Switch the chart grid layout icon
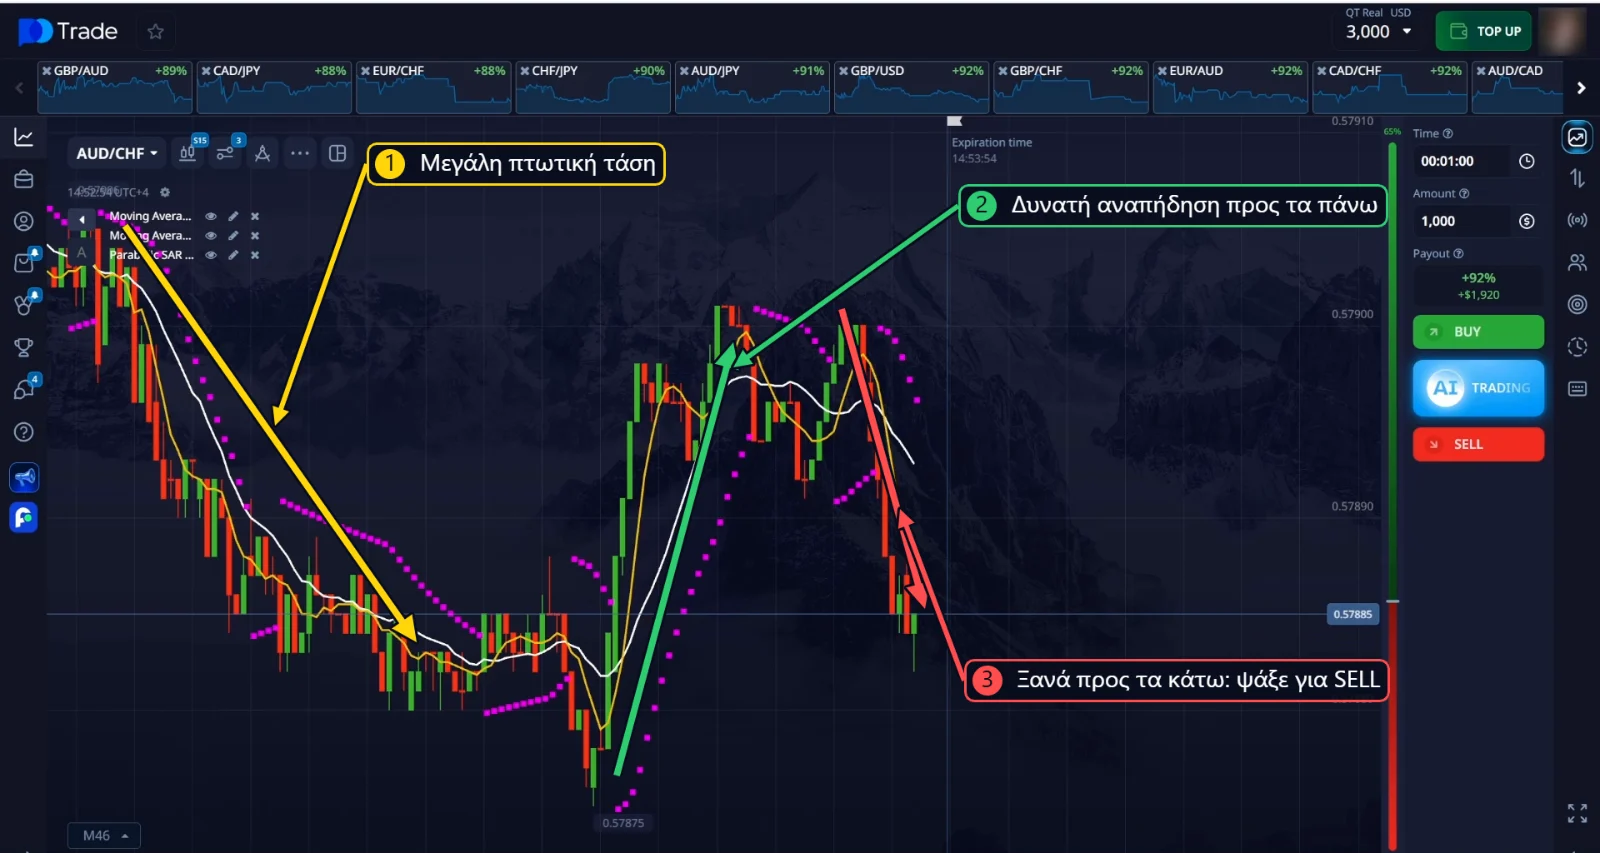The image size is (1600, 853). [x=338, y=153]
